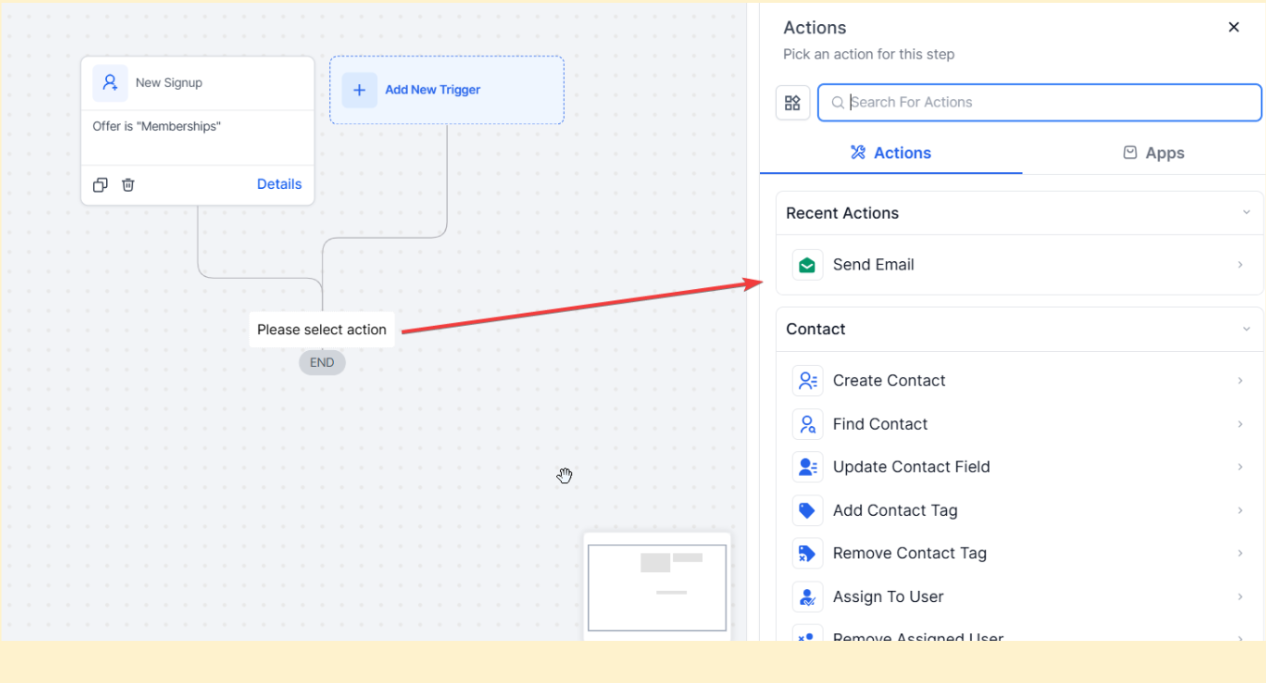Click the trash icon on New Signup trigger
Viewport: 1266px width, 683px height.
[x=128, y=185]
